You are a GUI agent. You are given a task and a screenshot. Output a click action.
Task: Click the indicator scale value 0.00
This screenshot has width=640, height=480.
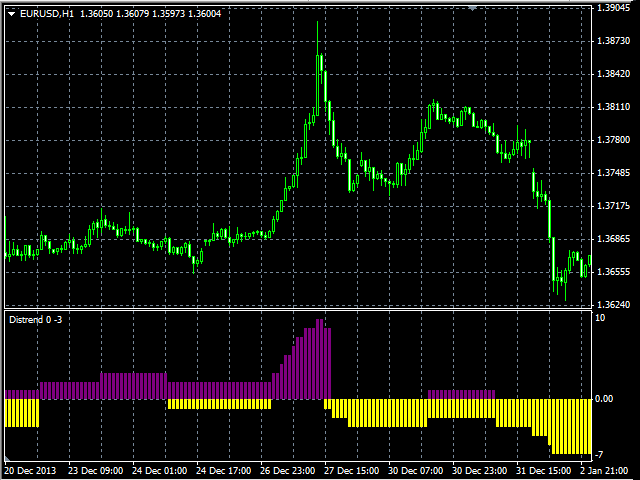[x=604, y=399]
